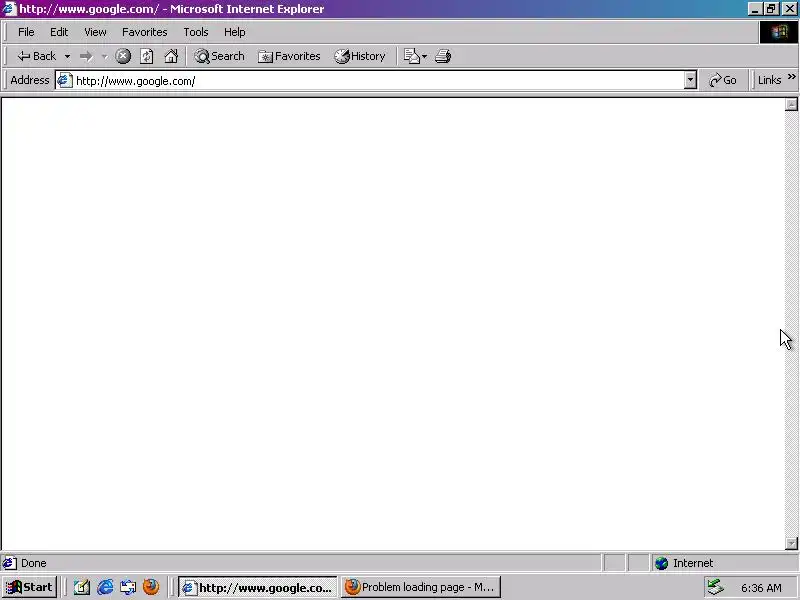The width and height of the screenshot is (800, 600).
Task: Show the History pane
Action: click(360, 56)
